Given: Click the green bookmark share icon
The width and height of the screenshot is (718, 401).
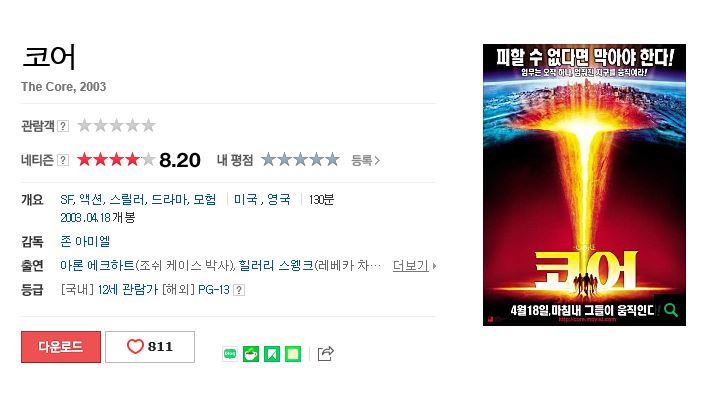Looking at the screenshot, I should pyautogui.click(x=272, y=354).
